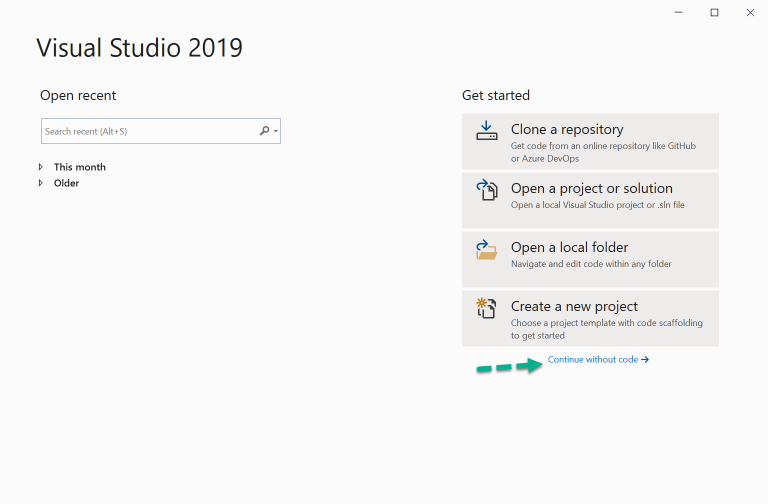Follow the Continue without code link

click(598, 360)
